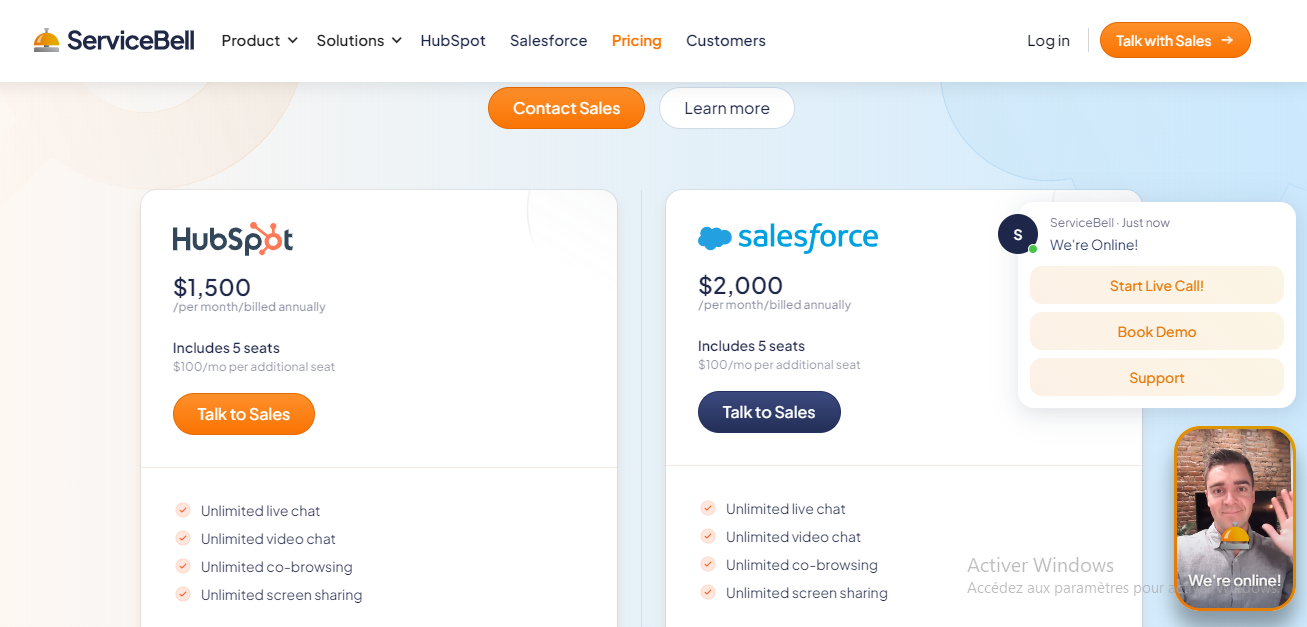Open the Customers nav link

tap(726, 40)
